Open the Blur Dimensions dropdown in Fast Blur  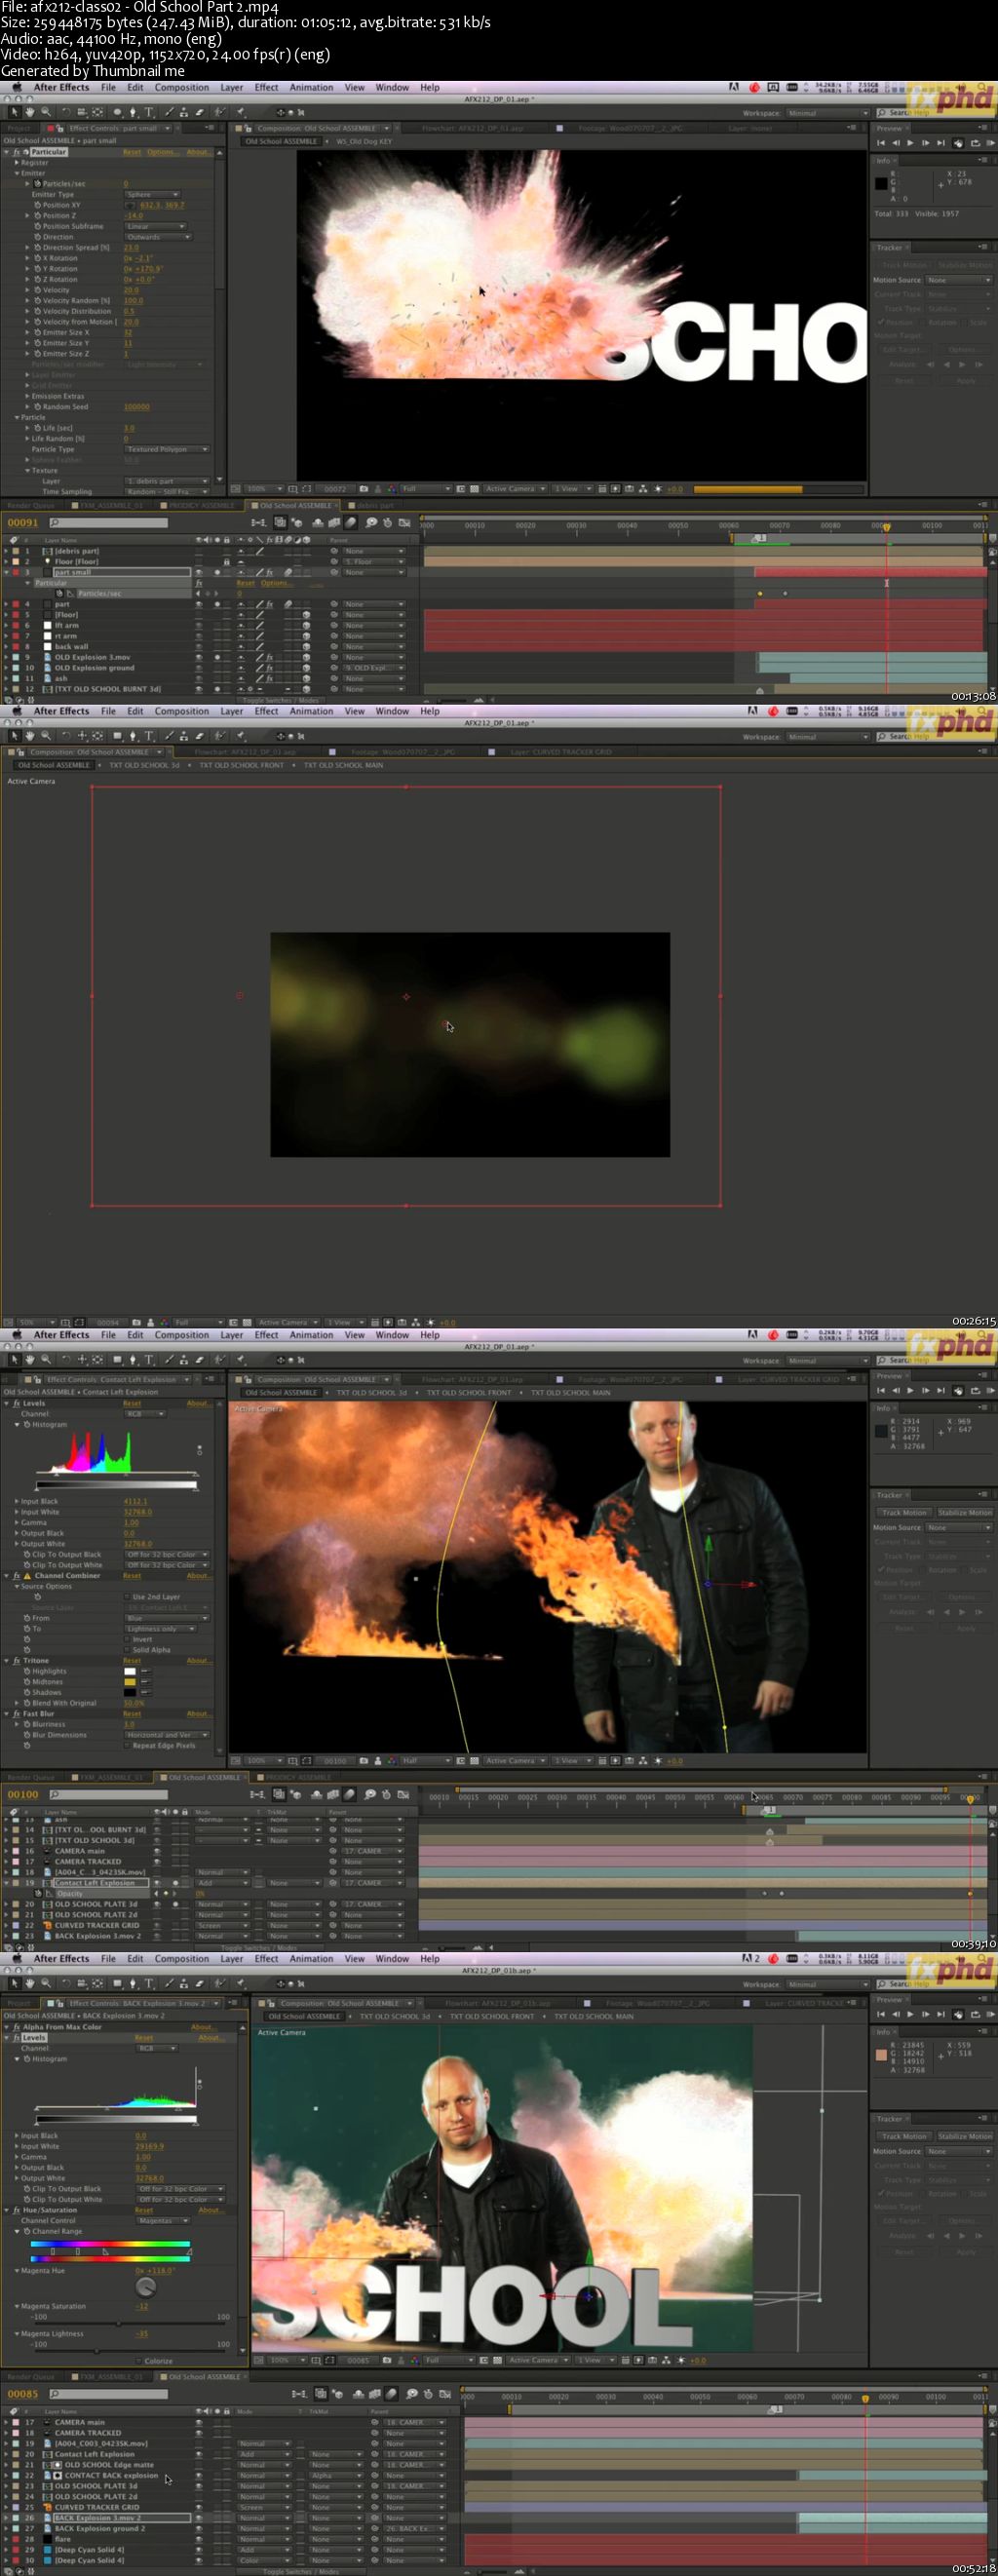(166, 1735)
